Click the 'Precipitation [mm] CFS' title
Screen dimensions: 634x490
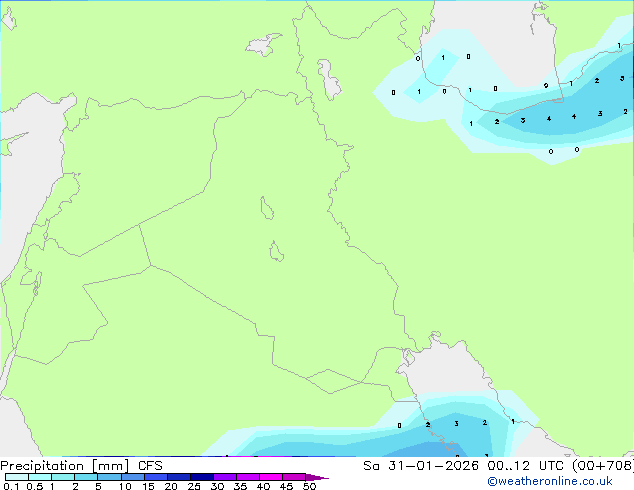coord(81,466)
